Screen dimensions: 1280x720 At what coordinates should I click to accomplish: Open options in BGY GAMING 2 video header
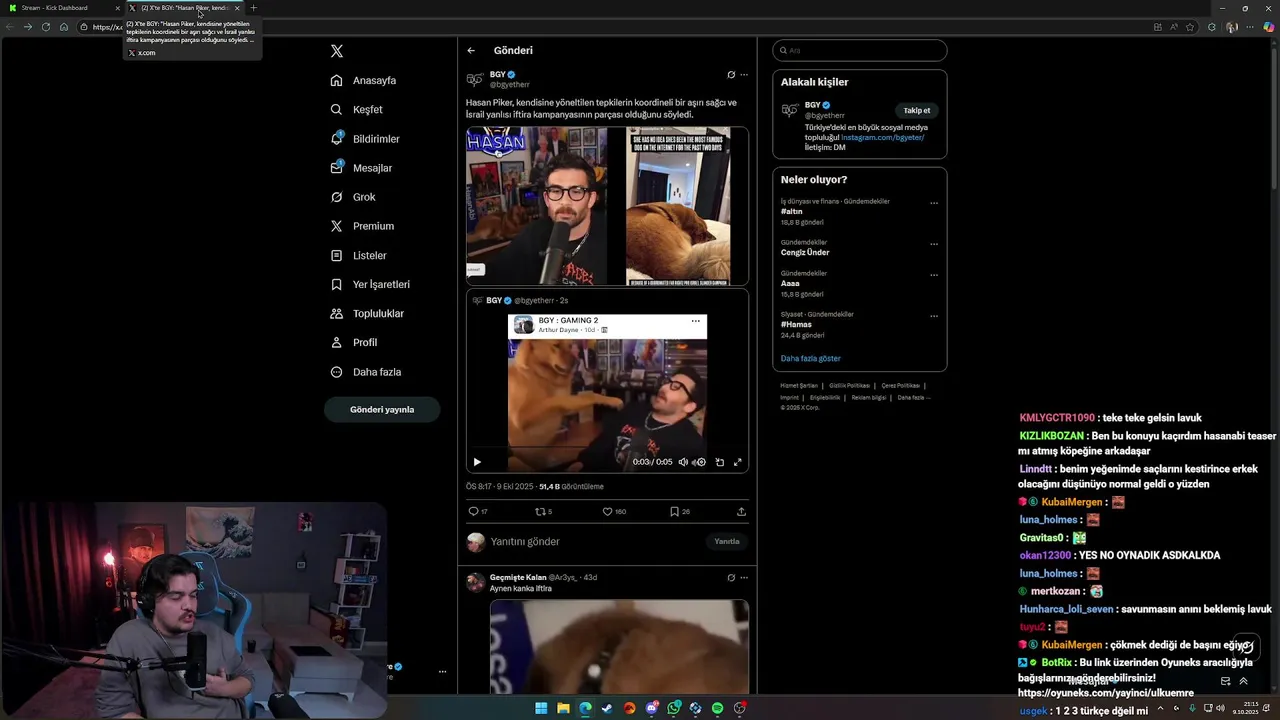(696, 321)
